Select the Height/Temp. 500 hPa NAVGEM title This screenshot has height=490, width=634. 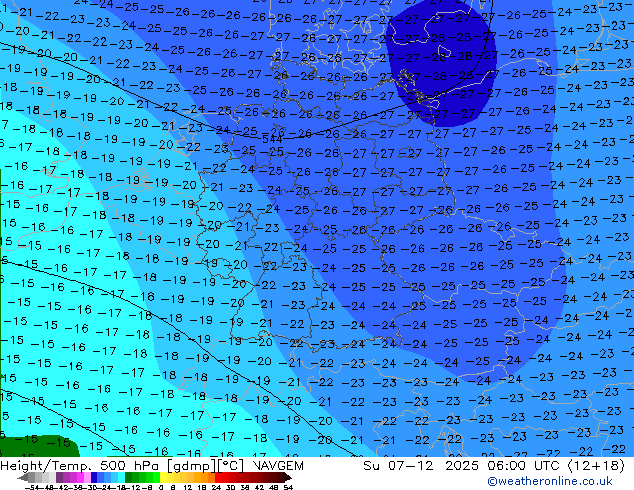pyautogui.click(x=152, y=466)
